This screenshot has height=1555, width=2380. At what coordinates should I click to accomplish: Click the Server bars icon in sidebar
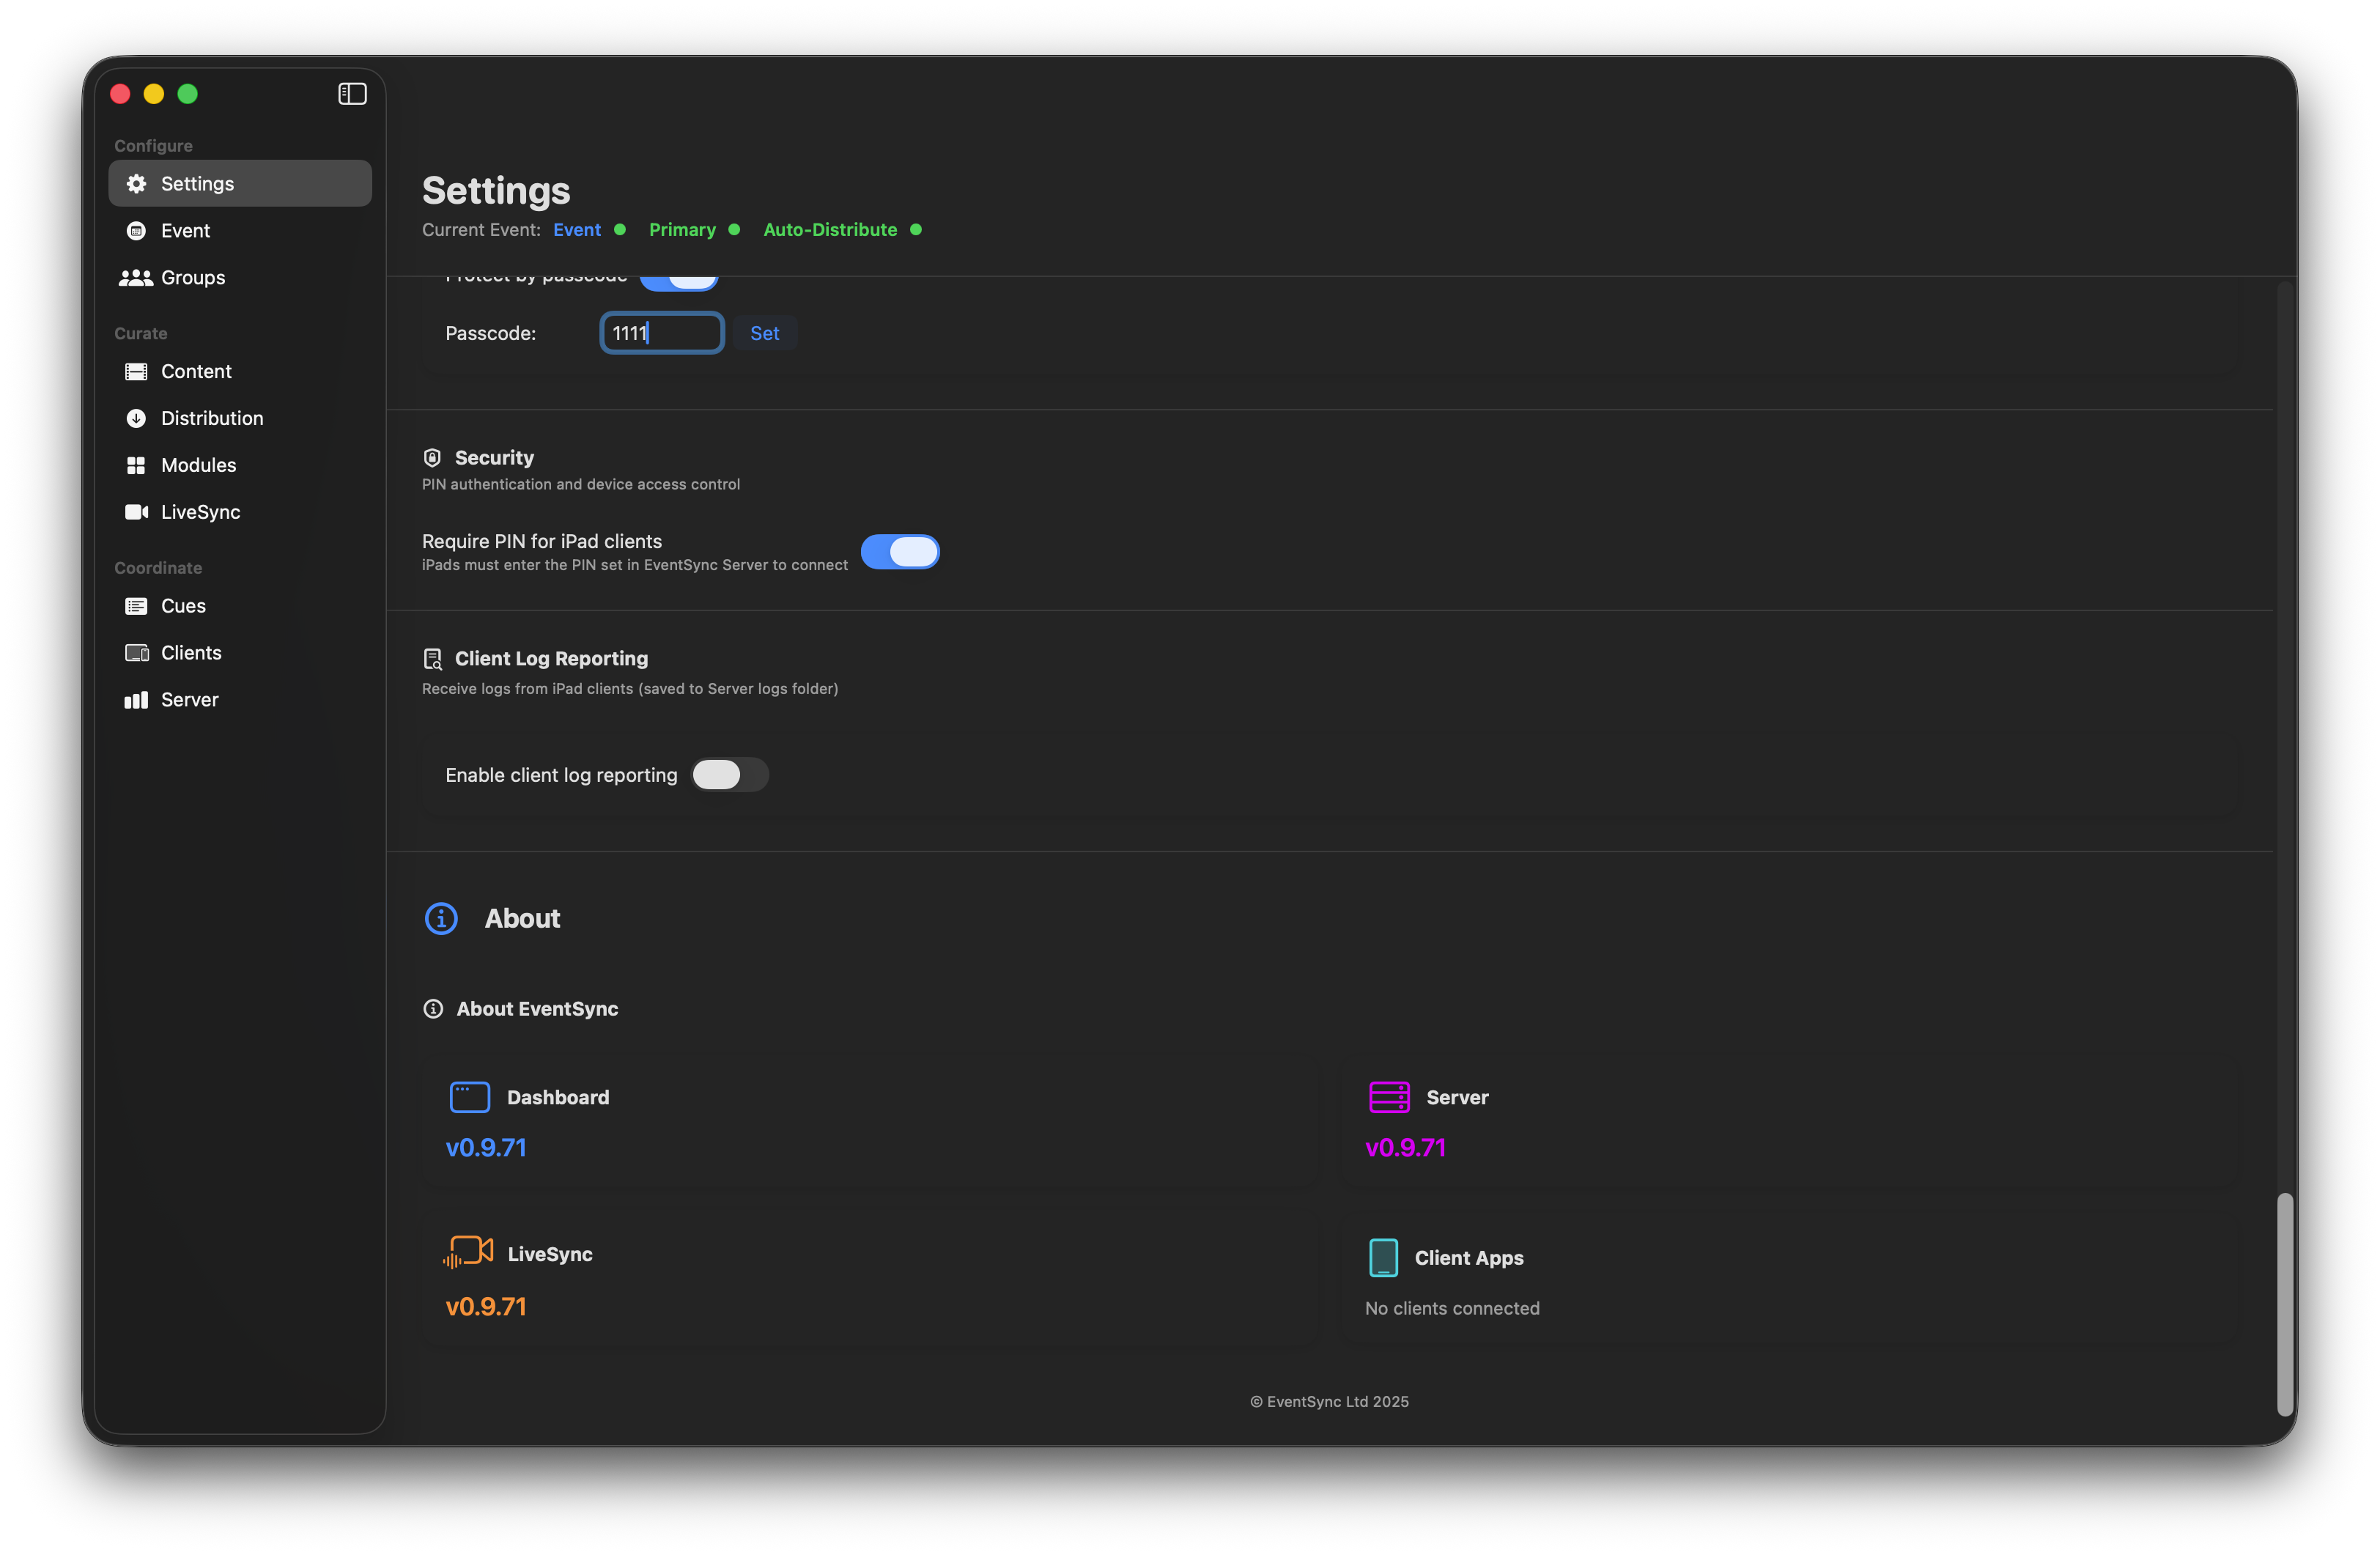pos(136,700)
